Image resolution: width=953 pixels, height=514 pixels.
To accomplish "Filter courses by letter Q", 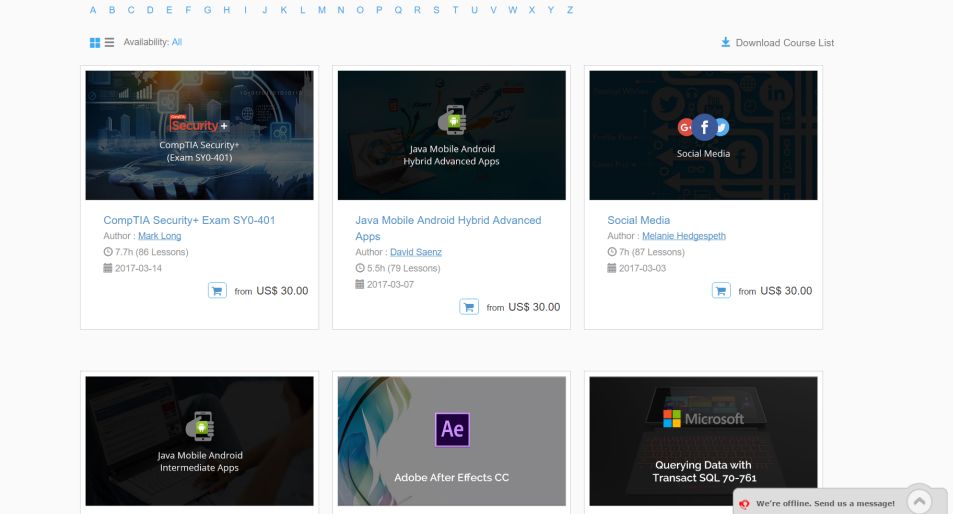I will pos(398,10).
